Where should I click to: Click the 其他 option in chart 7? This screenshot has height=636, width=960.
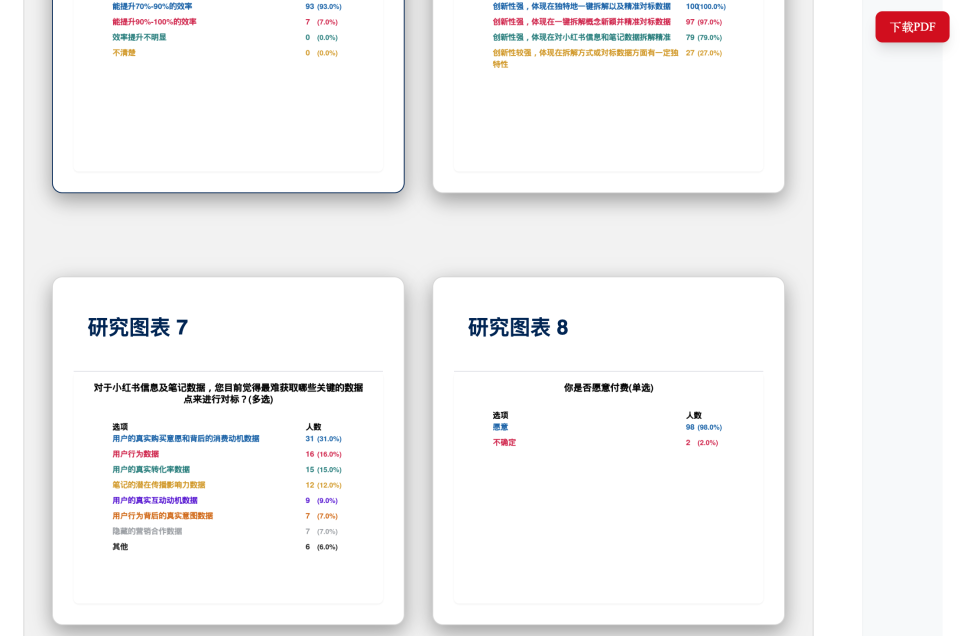120,547
